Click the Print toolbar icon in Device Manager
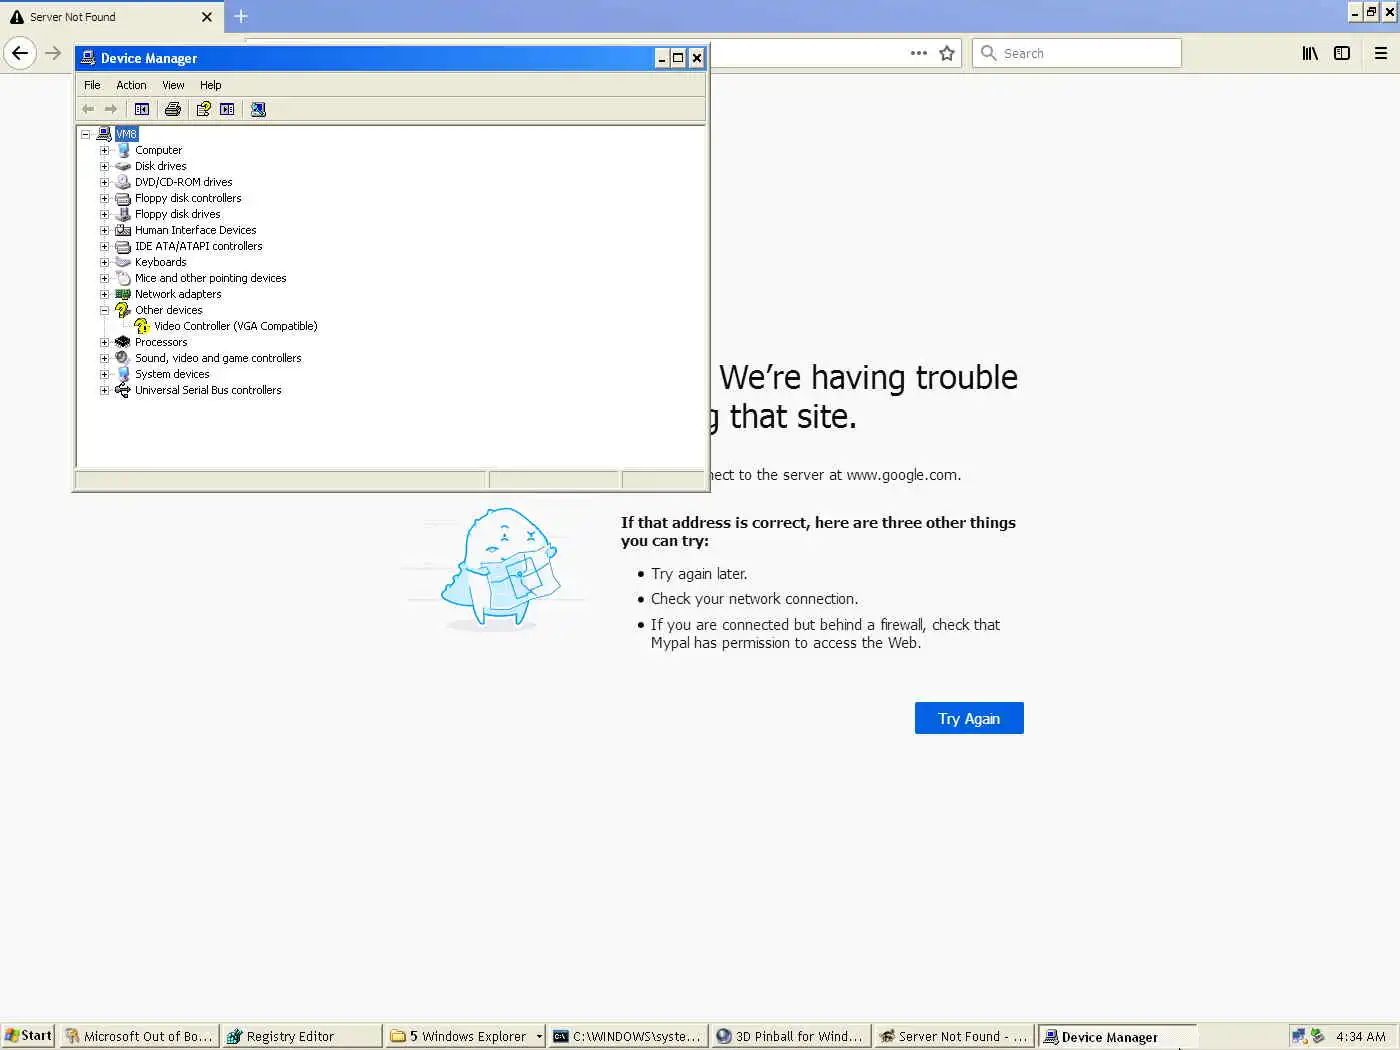1400x1050 pixels. tap(173, 109)
